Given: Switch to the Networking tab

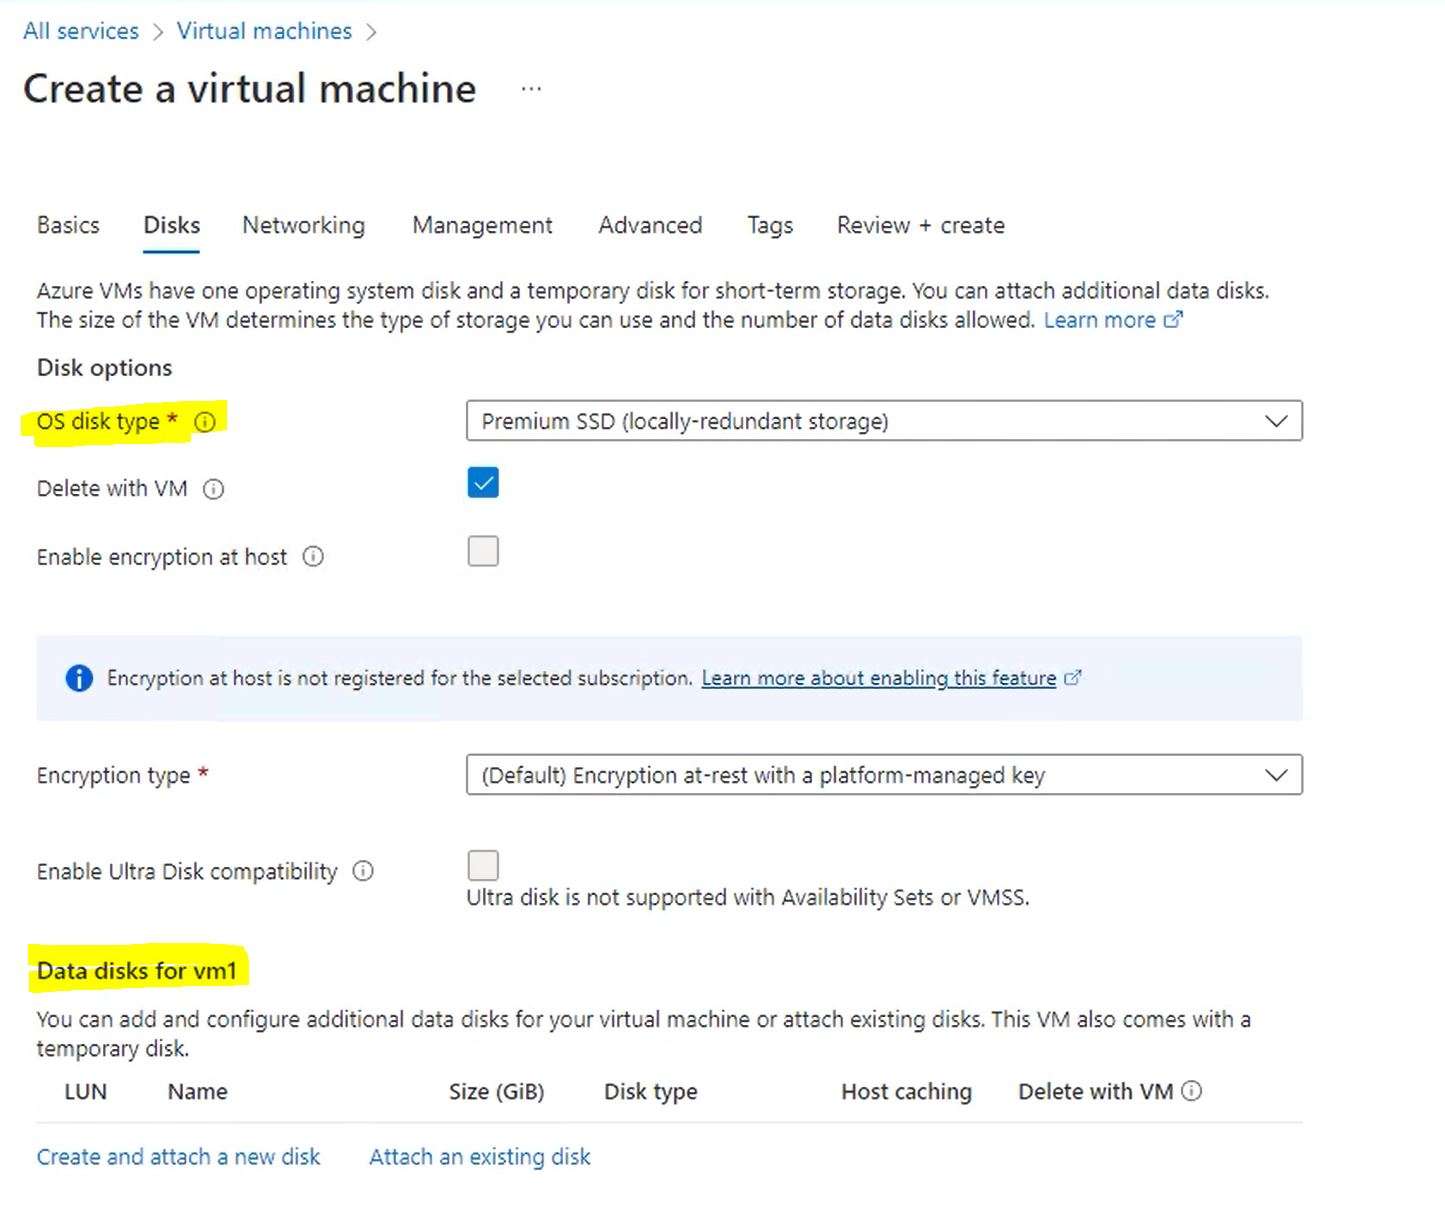Looking at the screenshot, I should pyautogui.click(x=302, y=225).
